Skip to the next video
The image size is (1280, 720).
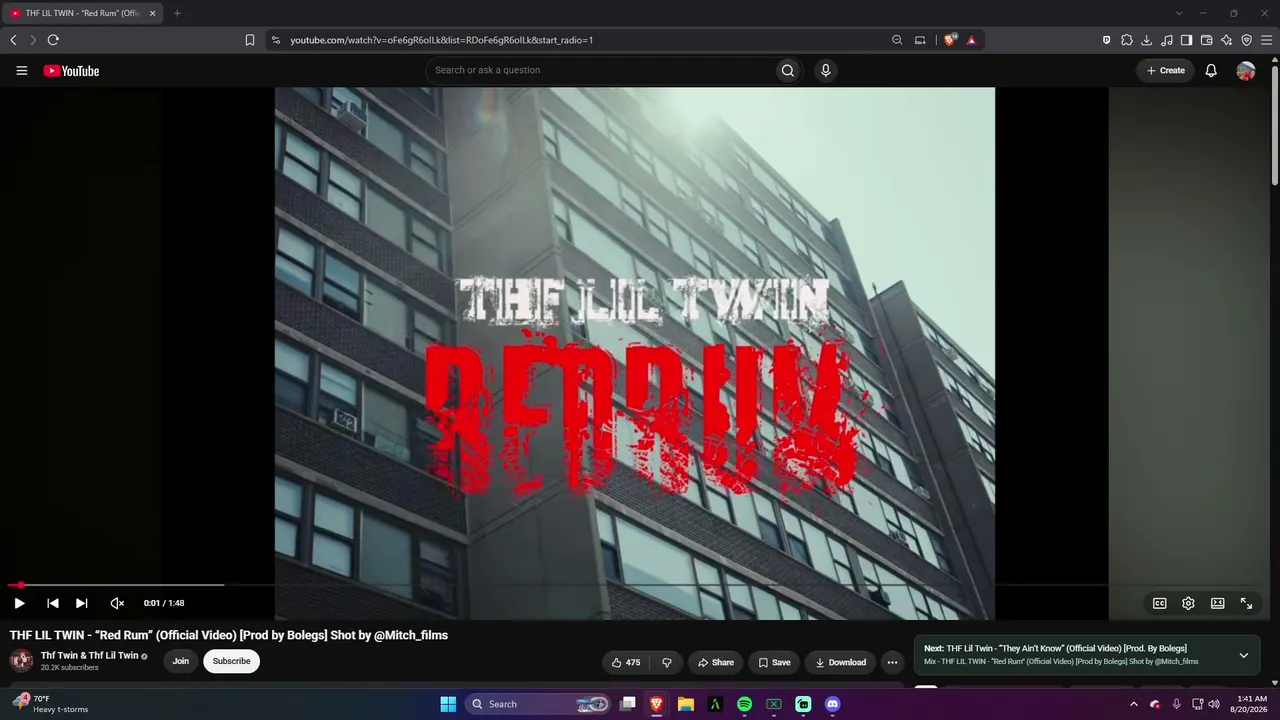(82, 603)
